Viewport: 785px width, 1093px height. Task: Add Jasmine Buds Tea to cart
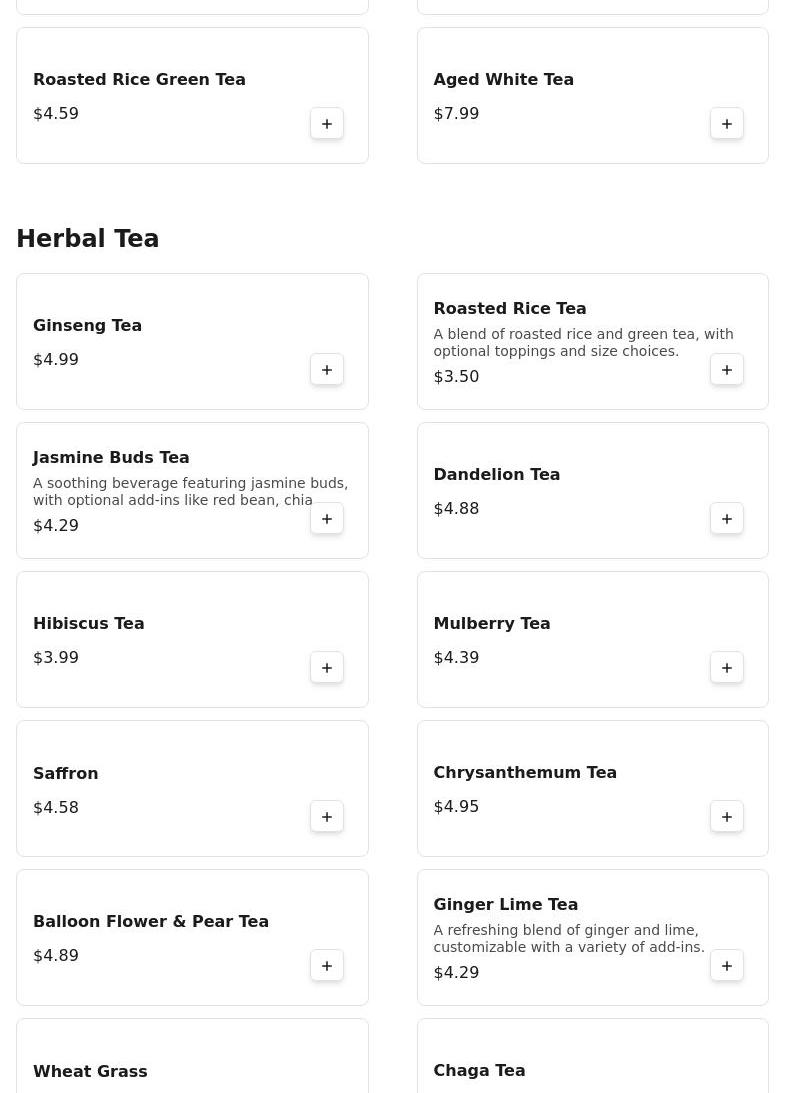coord(327,519)
